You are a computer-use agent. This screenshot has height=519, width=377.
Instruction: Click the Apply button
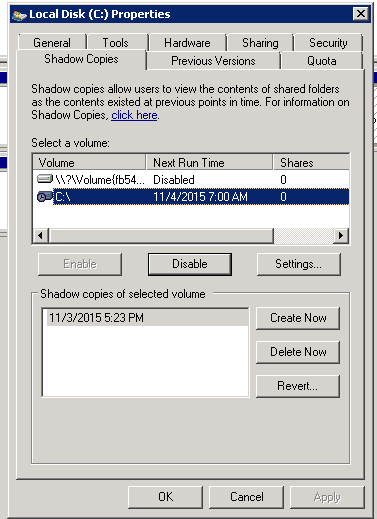[327, 497]
